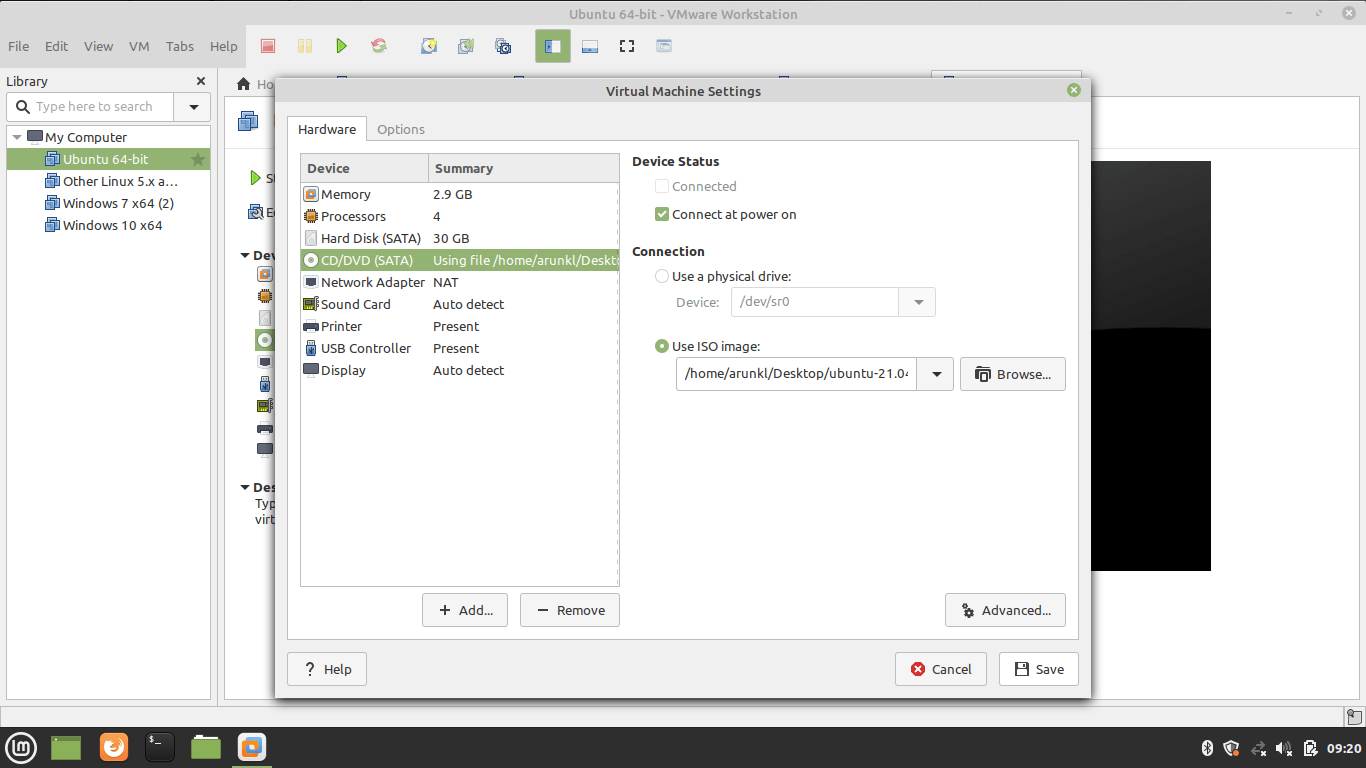Switch to the Hardware tab

point(327,129)
